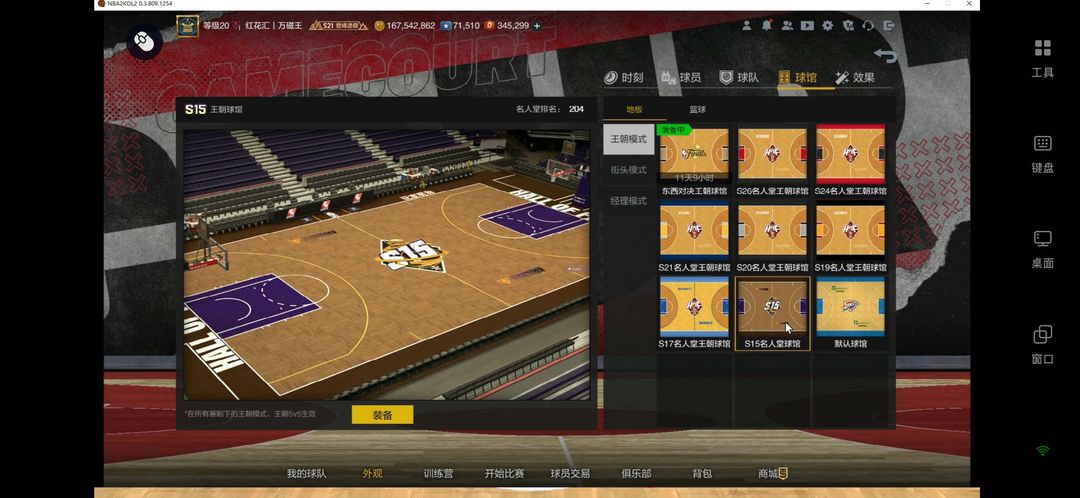This screenshot has width=1080, height=498.
Task: Click the plus icon beside 345,299 currency
Action: point(537,26)
